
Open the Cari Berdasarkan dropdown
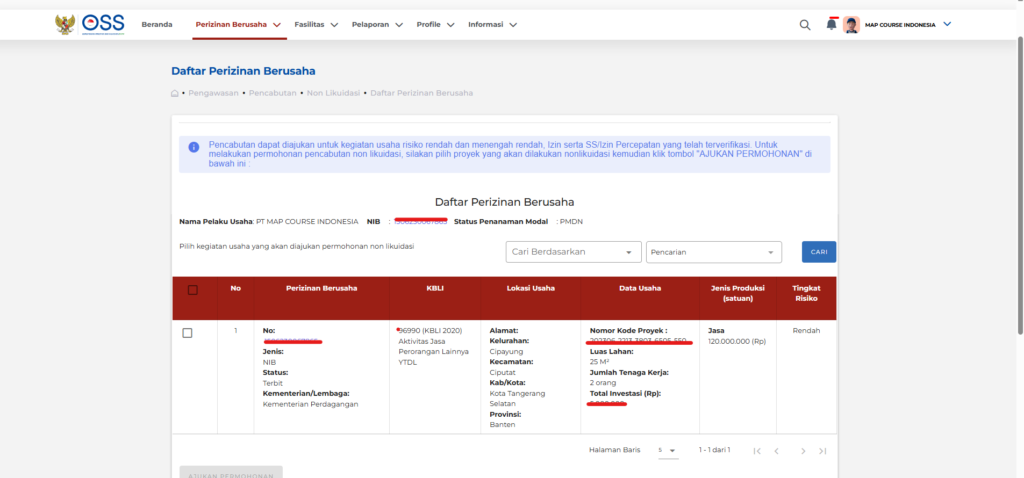pyautogui.click(x=573, y=252)
